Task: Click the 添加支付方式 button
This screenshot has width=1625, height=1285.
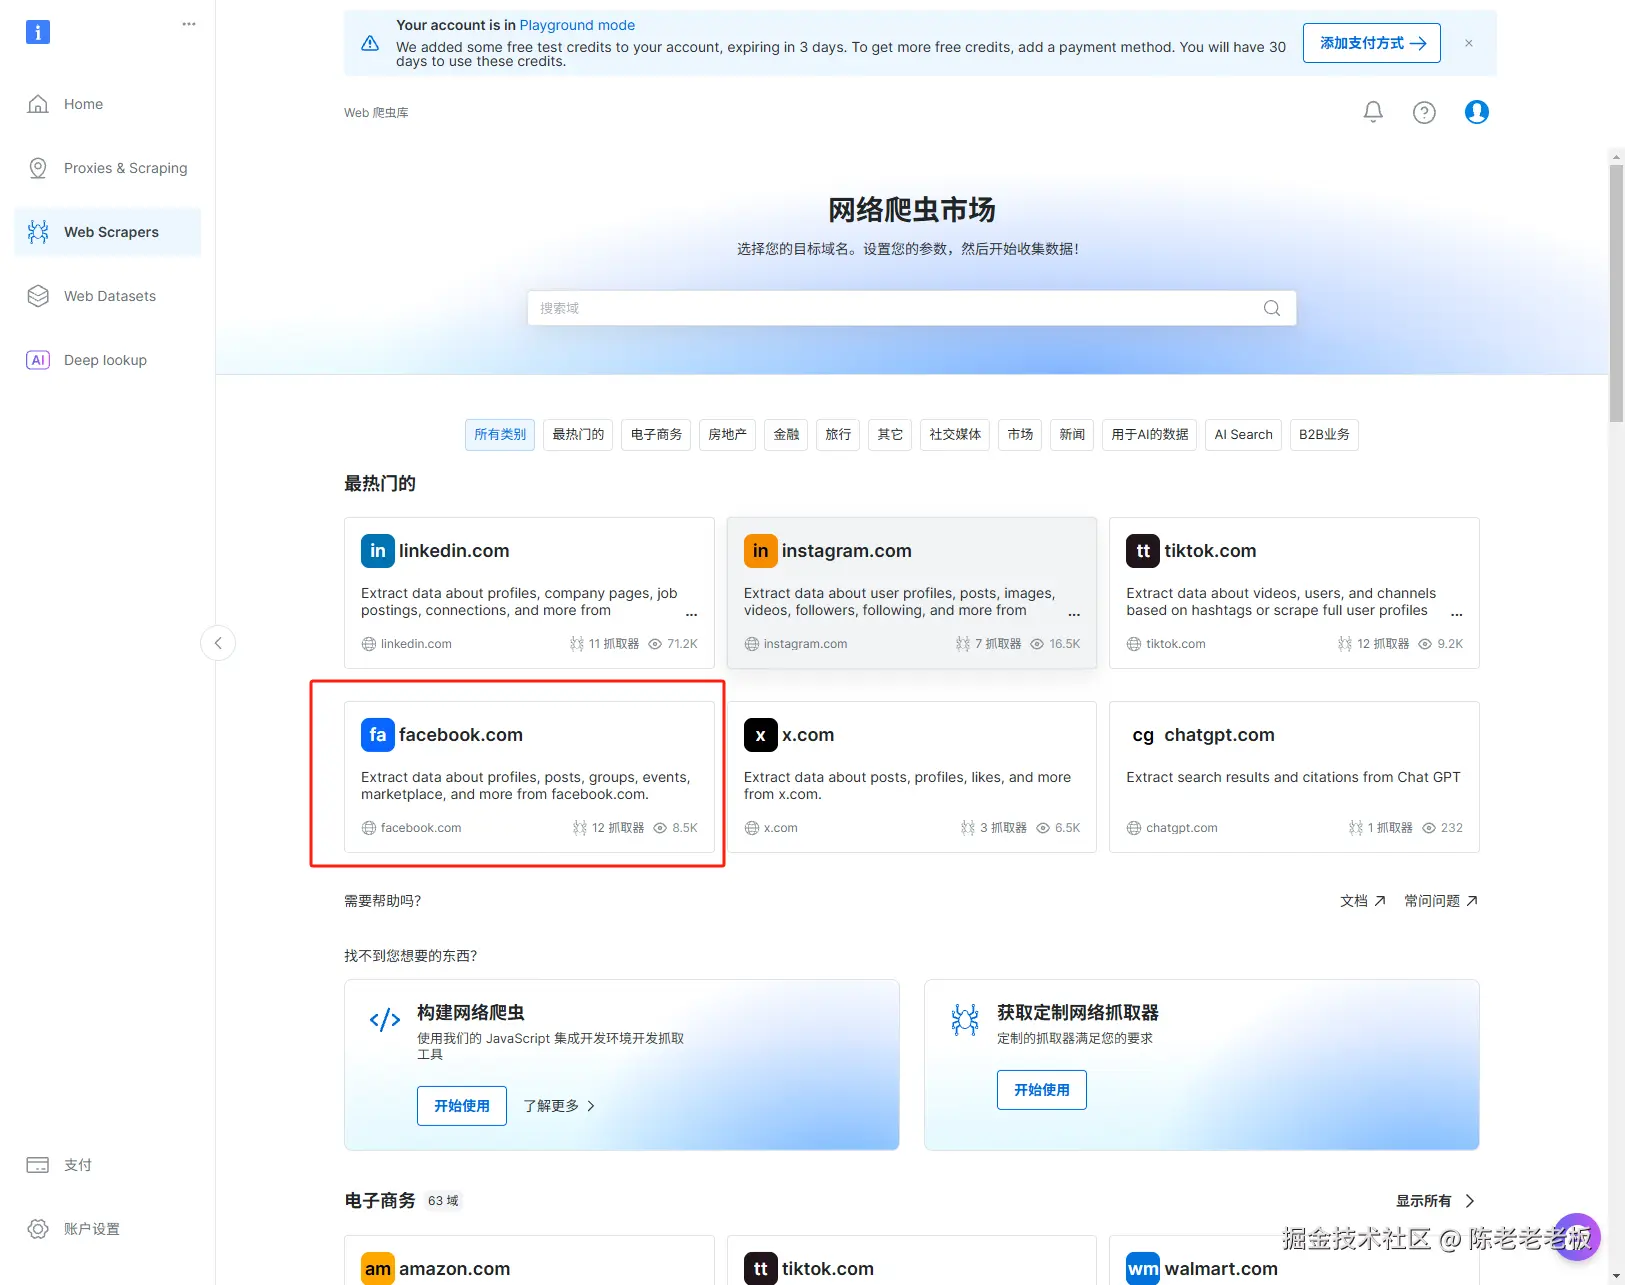Action: tap(1371, 43)
